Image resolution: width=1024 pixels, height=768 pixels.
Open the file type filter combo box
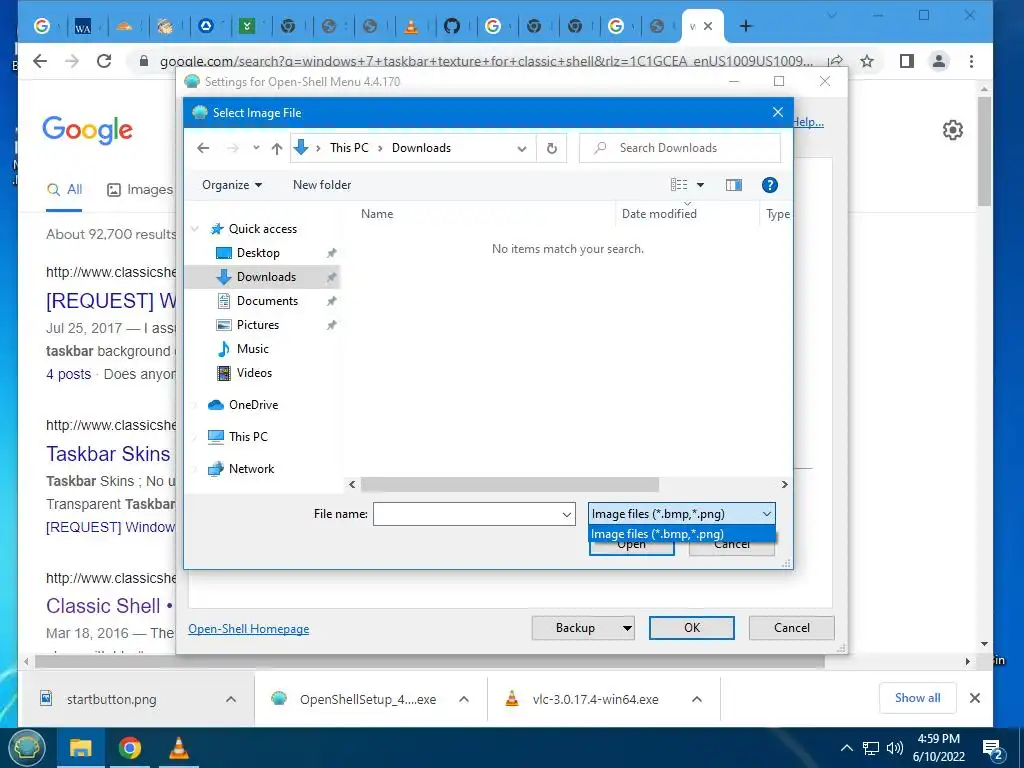pyautogui.click(x=682, y=514)
